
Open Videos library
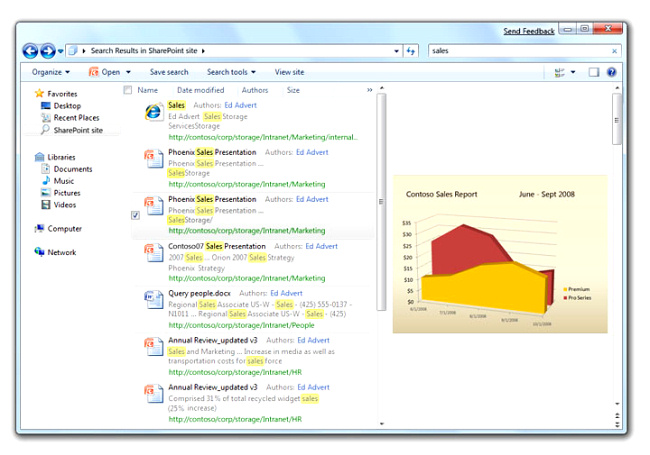pos(65,205)
